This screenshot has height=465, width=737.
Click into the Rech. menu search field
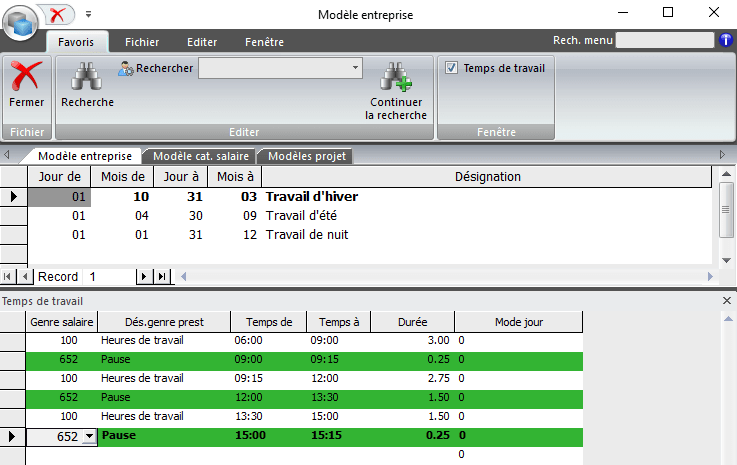point(665,41)
